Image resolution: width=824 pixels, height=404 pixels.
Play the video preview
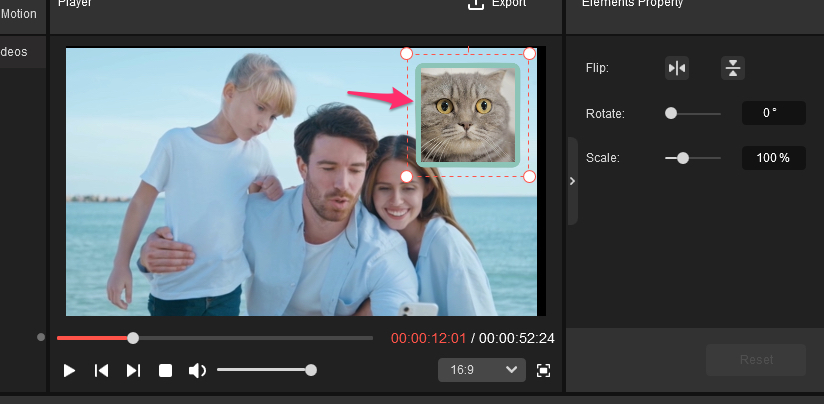pos(69,370)
